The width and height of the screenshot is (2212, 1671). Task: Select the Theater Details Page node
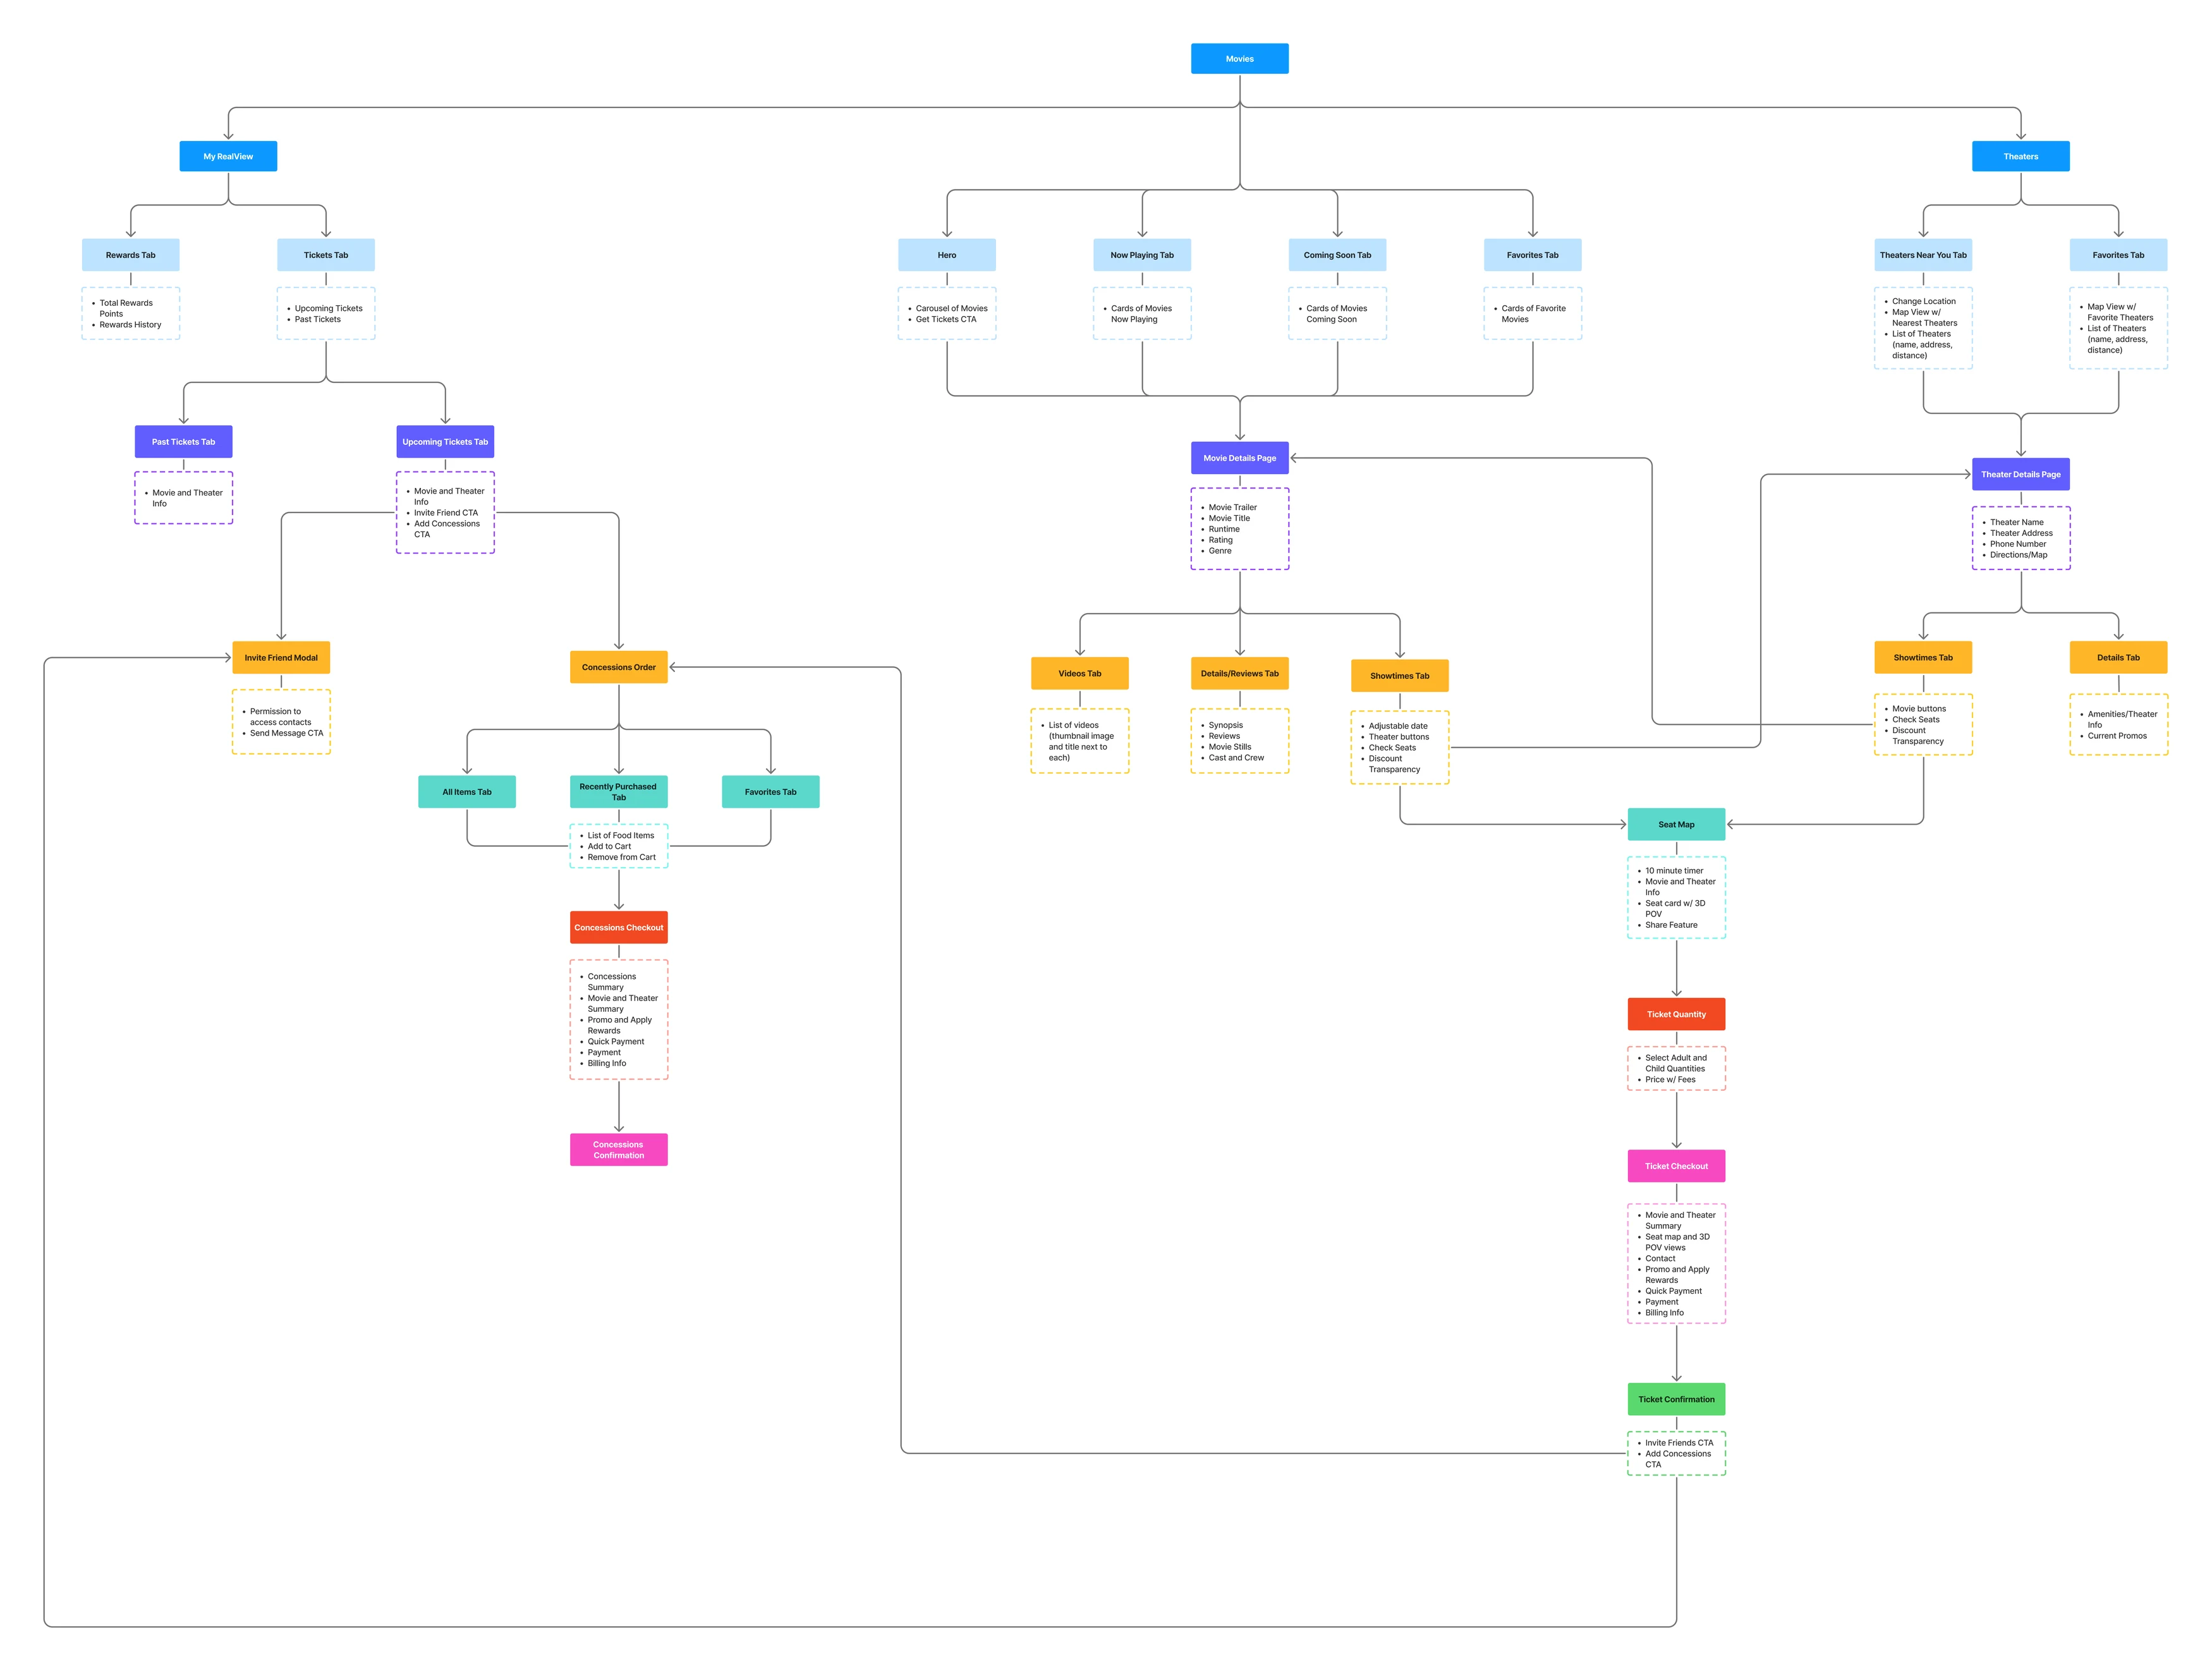pyautogui.click(x=2020, y=474)
